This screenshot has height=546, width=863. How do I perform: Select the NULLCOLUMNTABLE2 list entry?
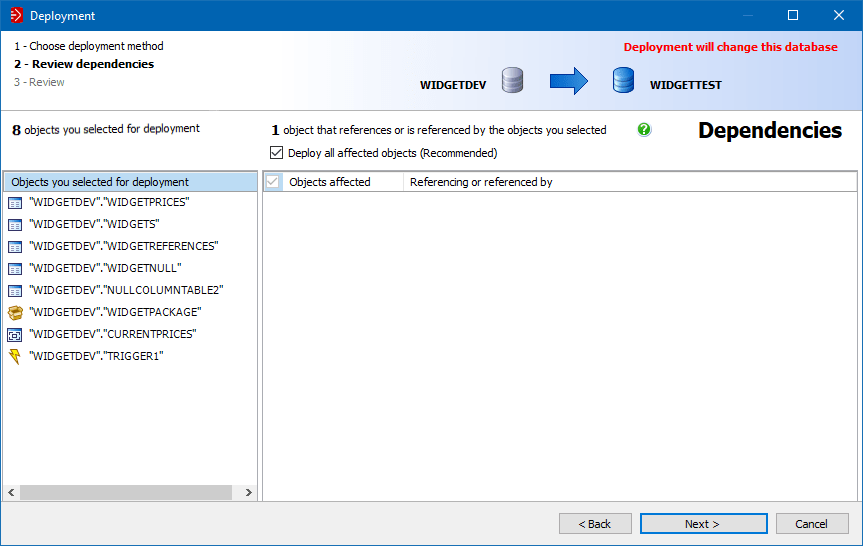click(x=126, y=290)
